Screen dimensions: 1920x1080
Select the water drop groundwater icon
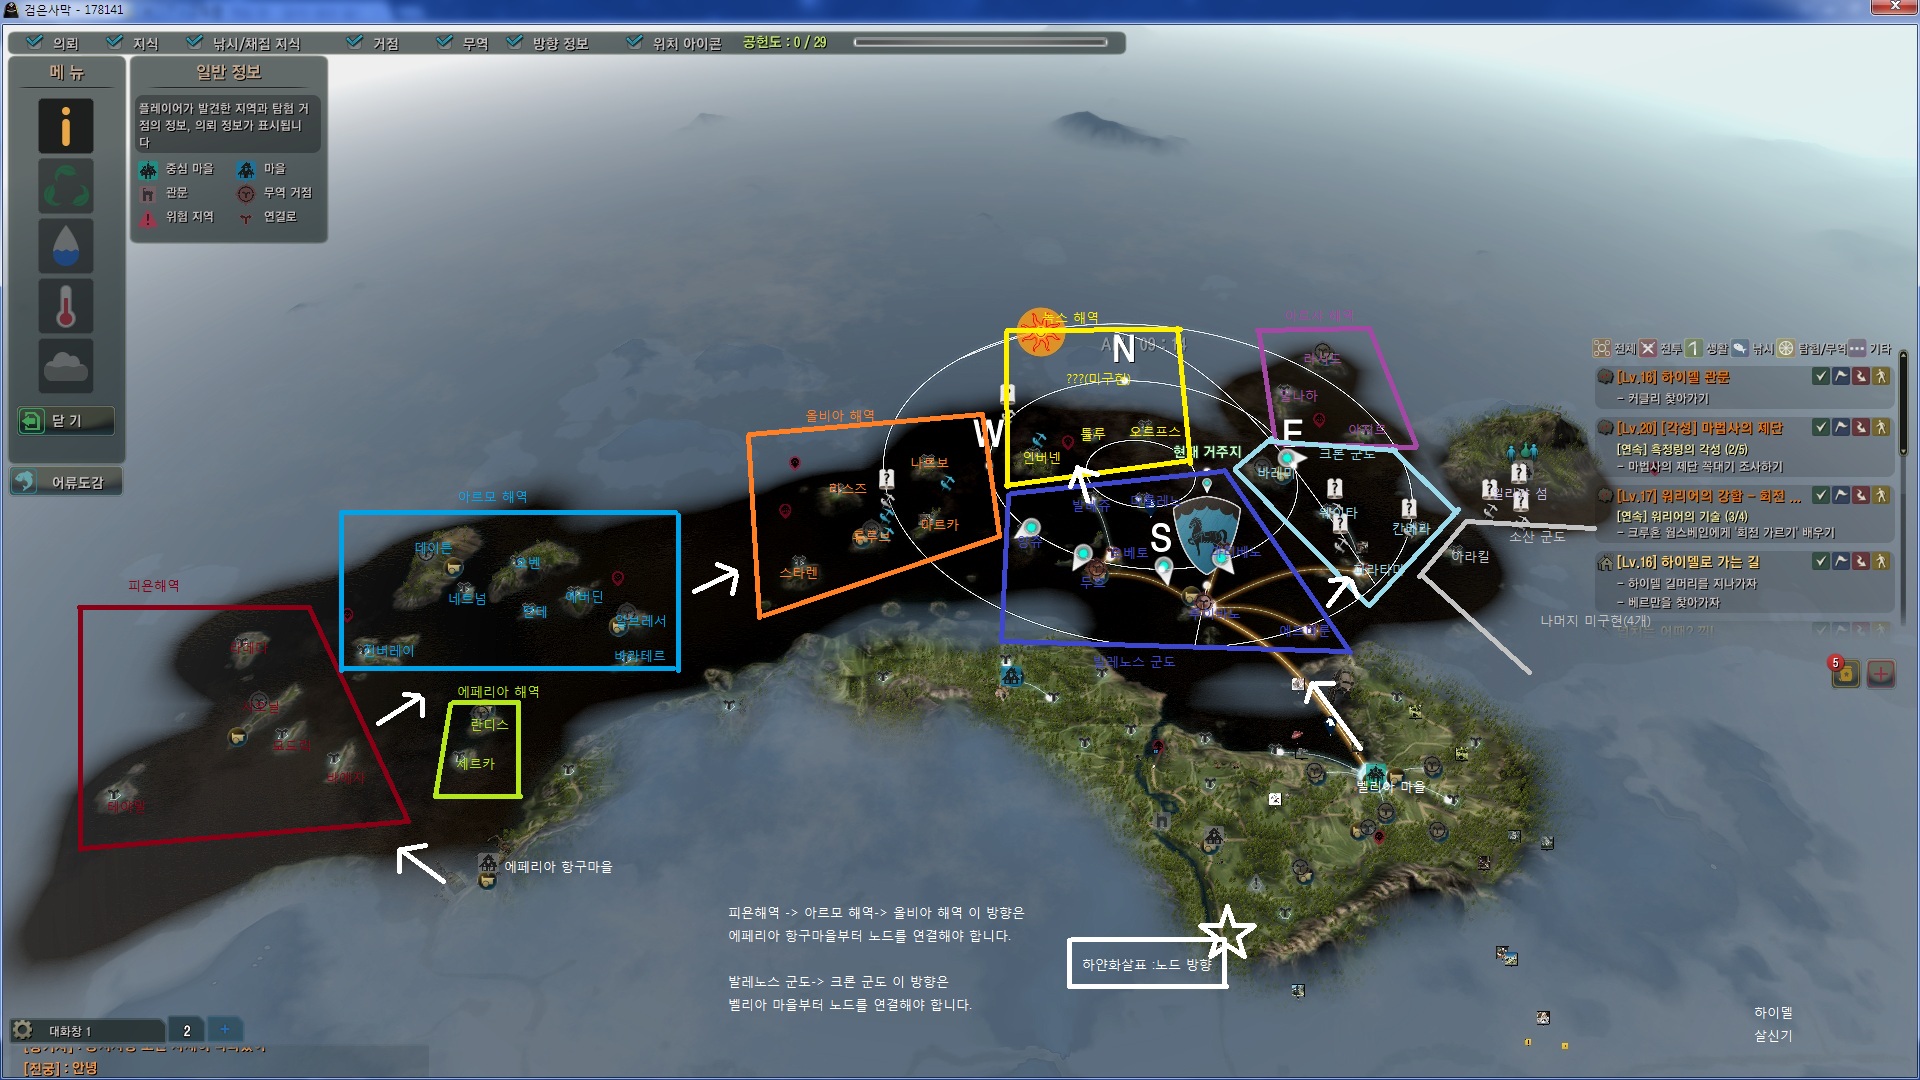click(66, 246)
